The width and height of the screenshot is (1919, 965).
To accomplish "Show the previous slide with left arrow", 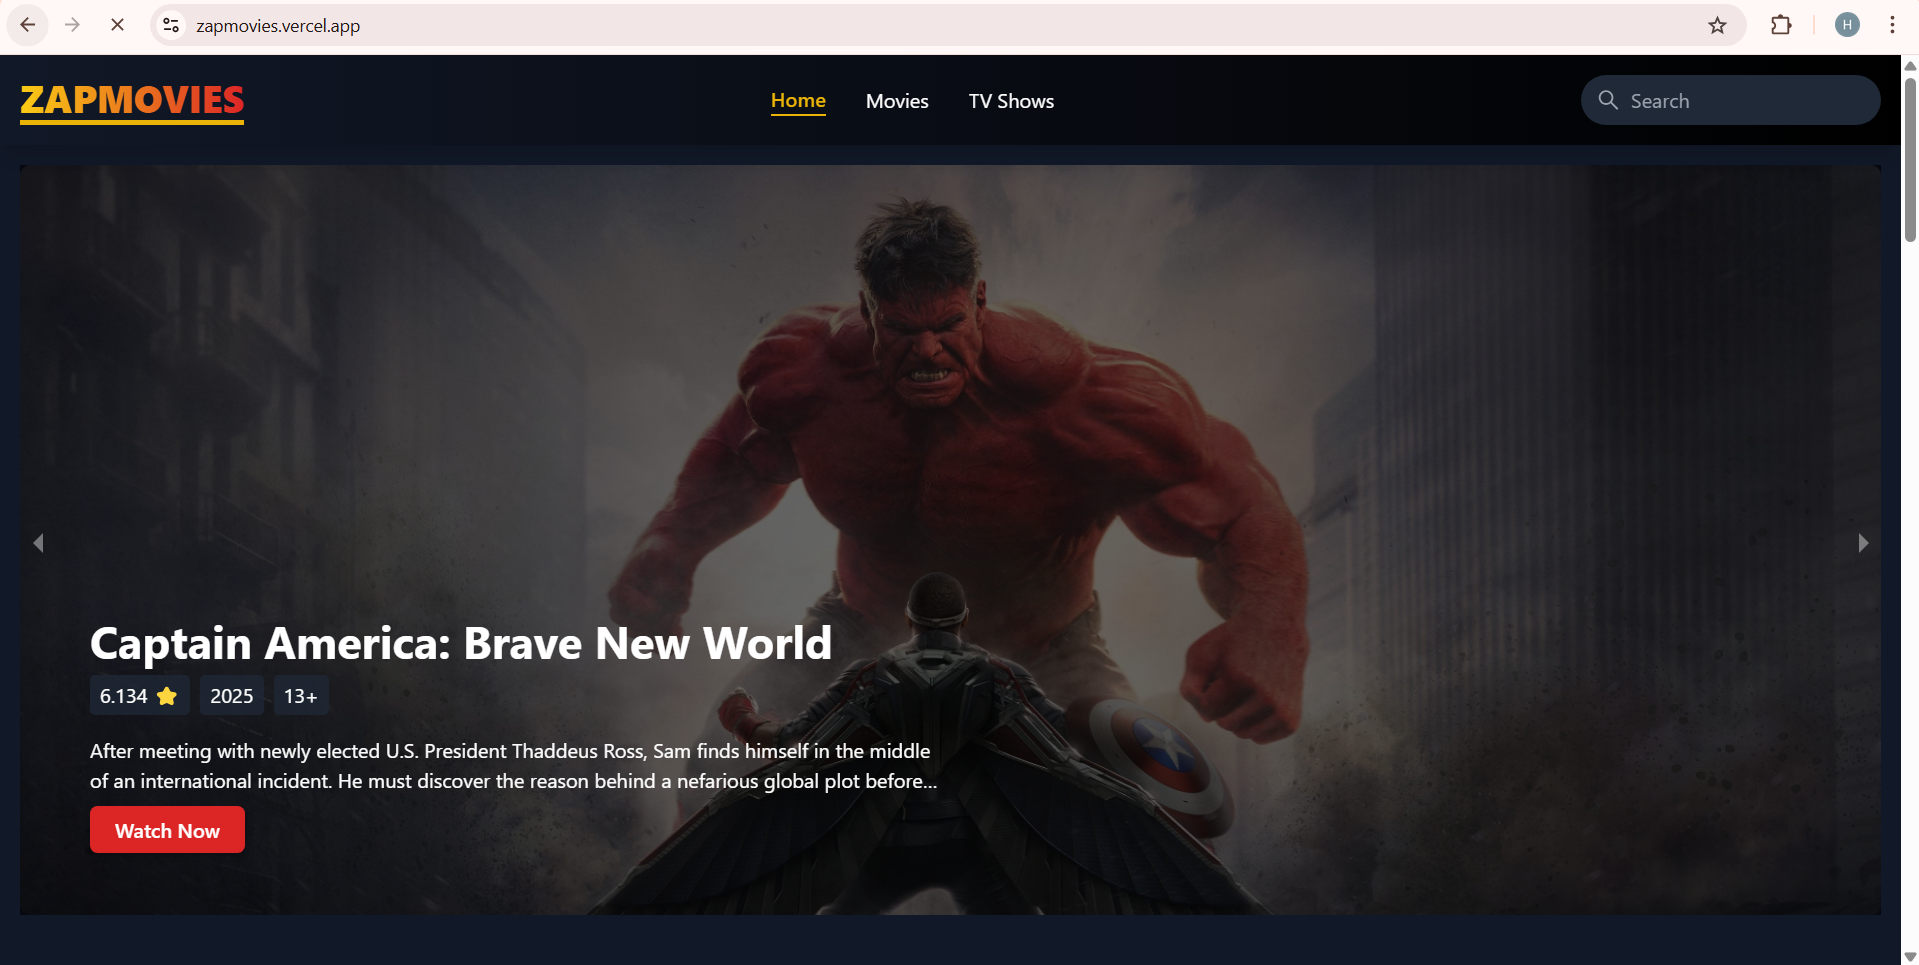I will click(38, 543).
